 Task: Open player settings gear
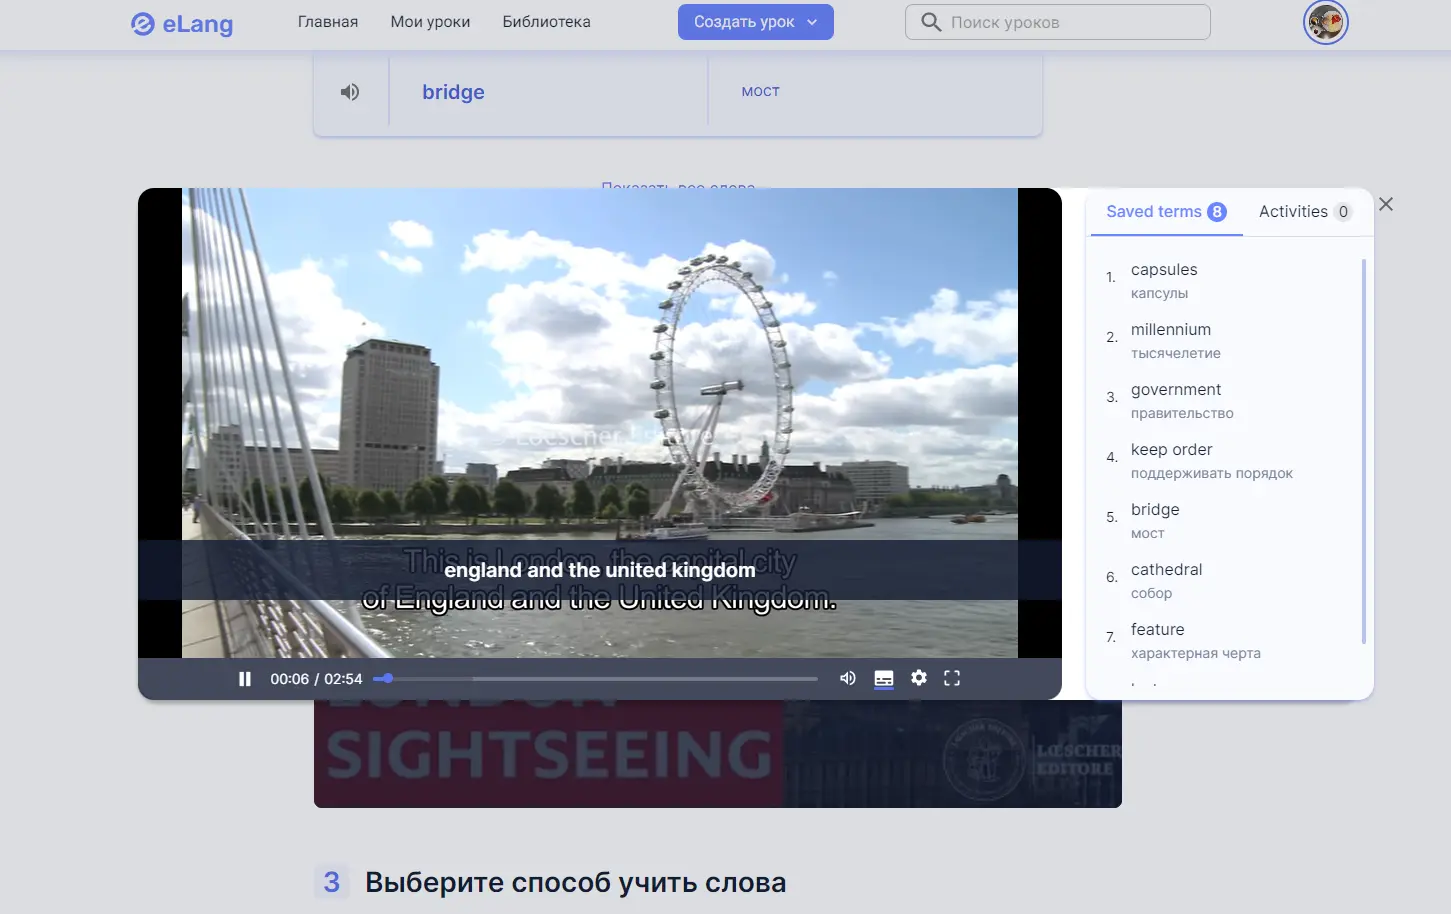[x=918, y=678]
